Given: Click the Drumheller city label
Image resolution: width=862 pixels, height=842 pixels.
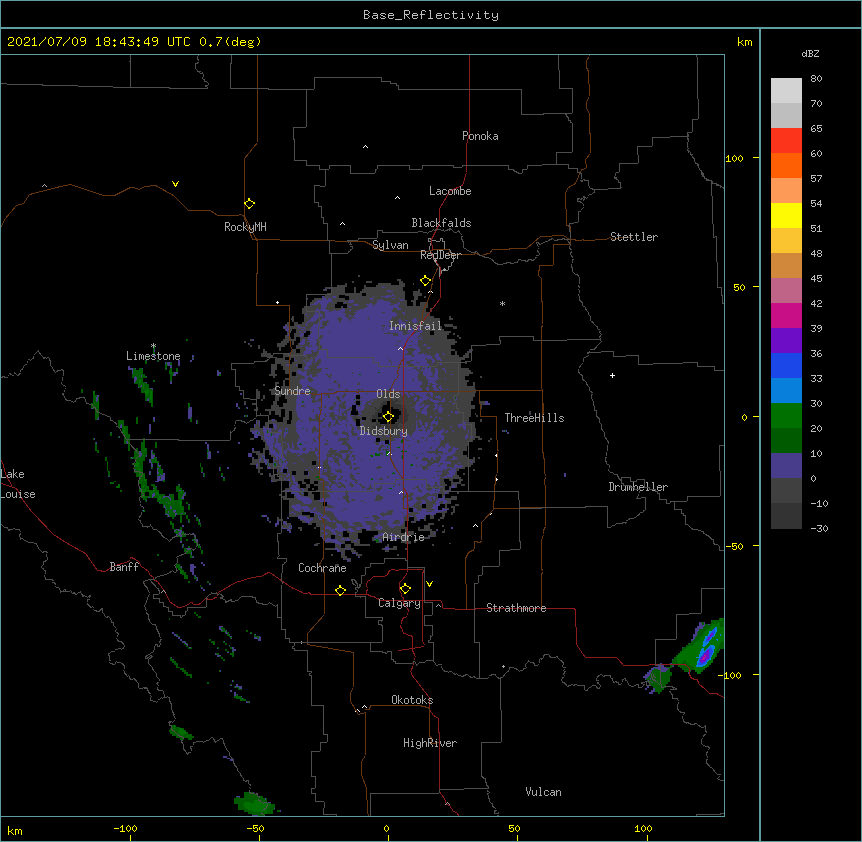Looking at the screenshot, I should (638, 487).
